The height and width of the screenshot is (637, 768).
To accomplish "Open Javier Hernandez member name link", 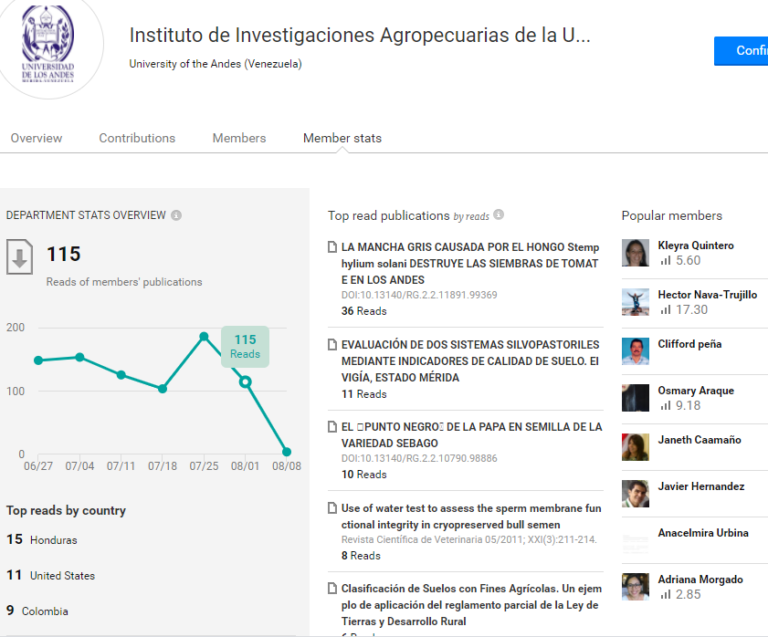I will click(701, 486).
